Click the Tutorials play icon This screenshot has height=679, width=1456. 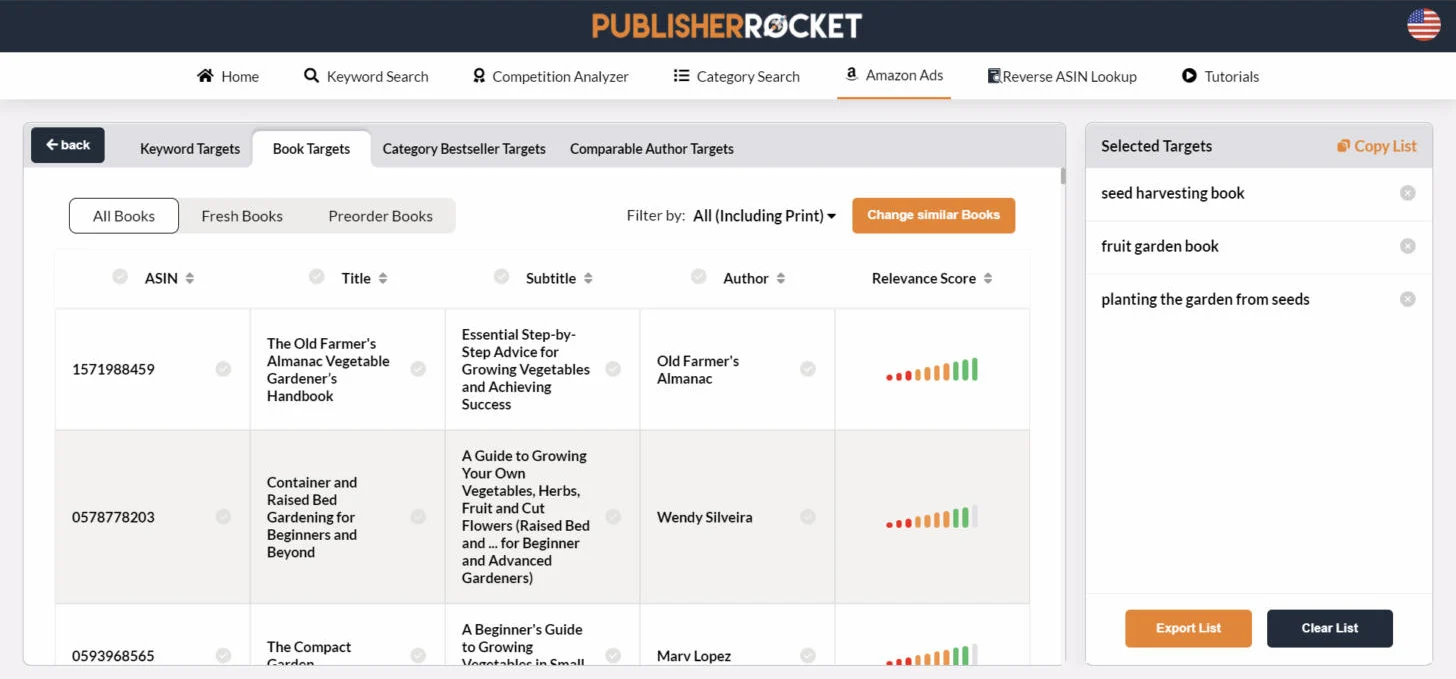(x=1189, y=76)
